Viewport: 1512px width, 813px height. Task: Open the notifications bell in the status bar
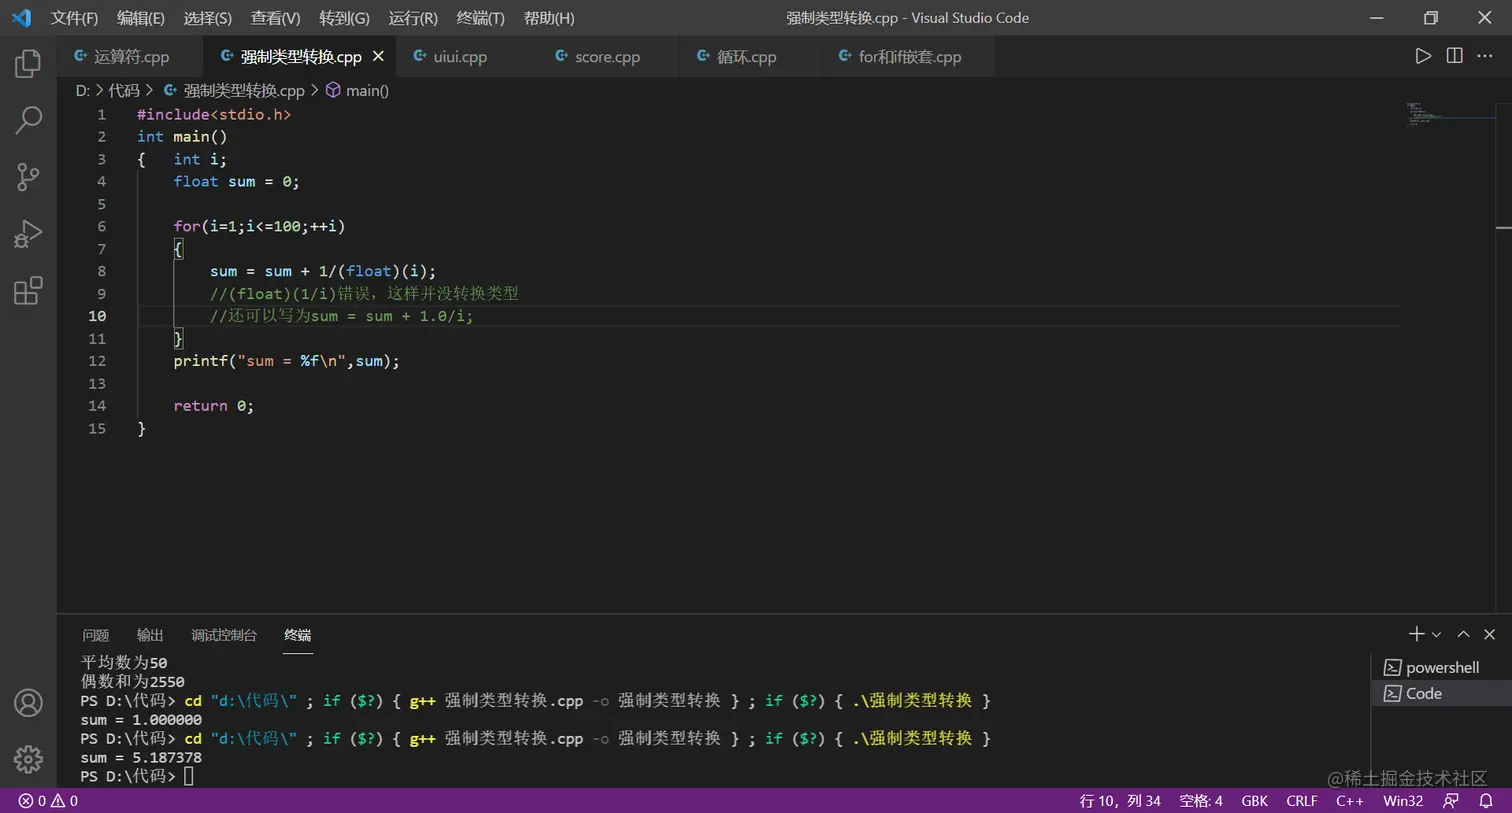pos(1489,800)
